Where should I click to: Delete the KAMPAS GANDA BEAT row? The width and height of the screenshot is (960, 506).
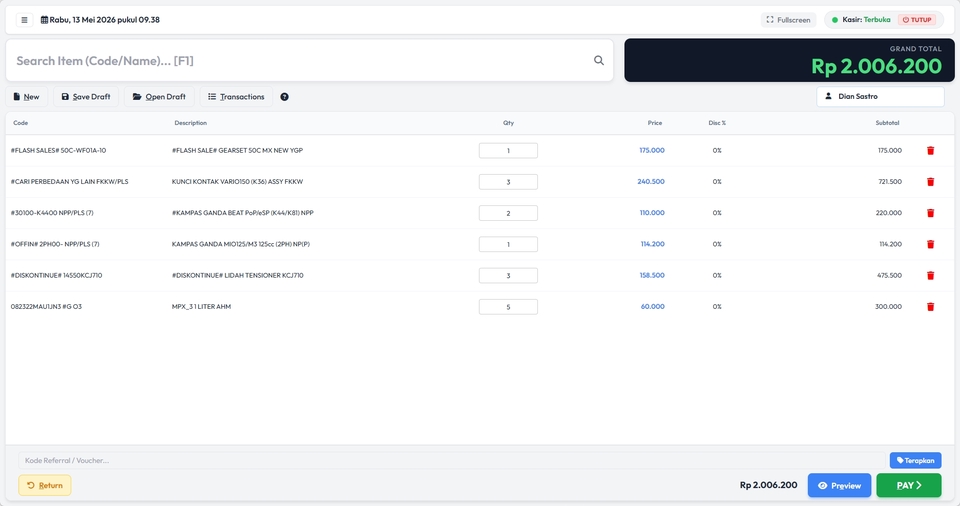tap(930, 213)
